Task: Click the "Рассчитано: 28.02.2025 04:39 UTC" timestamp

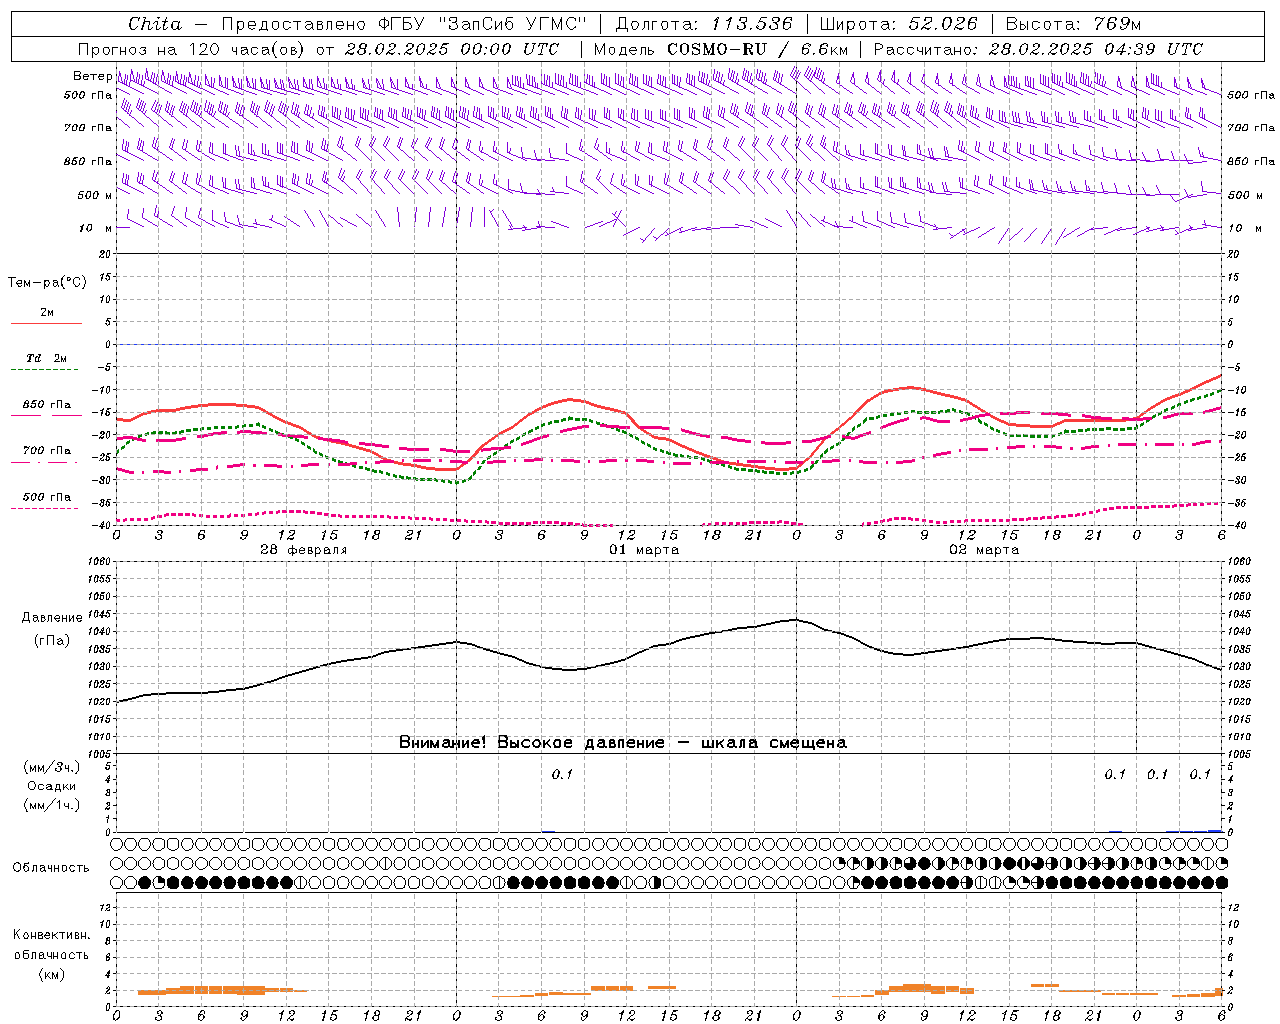Action: 1038,48
